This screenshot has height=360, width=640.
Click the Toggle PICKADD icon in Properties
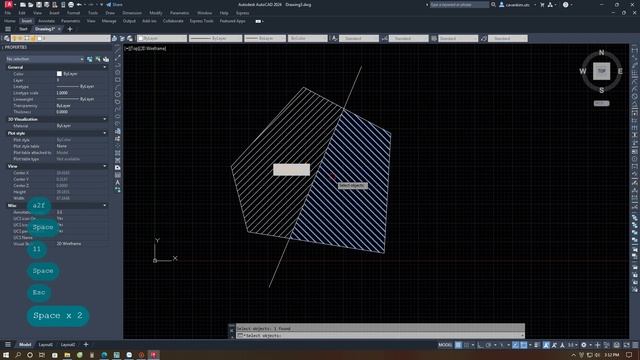point(90,59)
